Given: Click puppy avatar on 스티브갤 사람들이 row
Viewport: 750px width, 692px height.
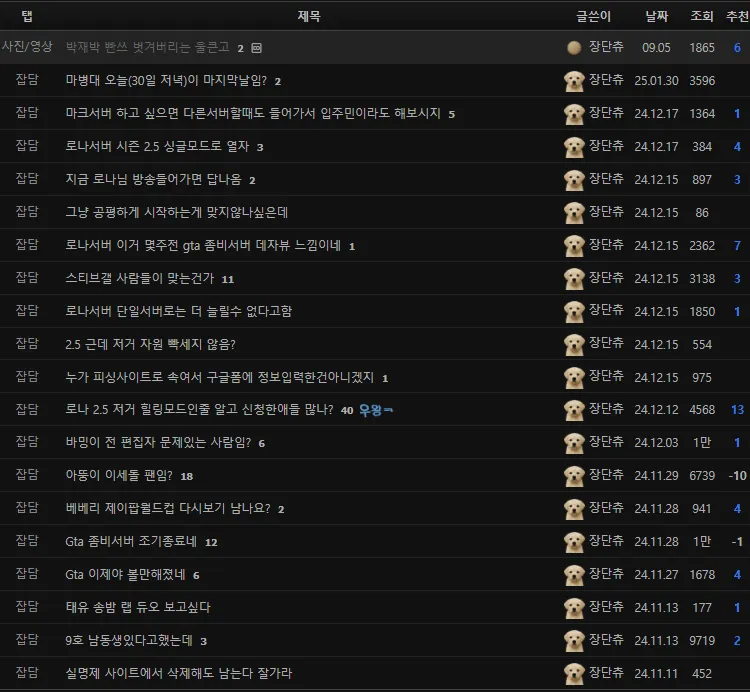Looking at the screenshot, I should click(x=574, y=279).
